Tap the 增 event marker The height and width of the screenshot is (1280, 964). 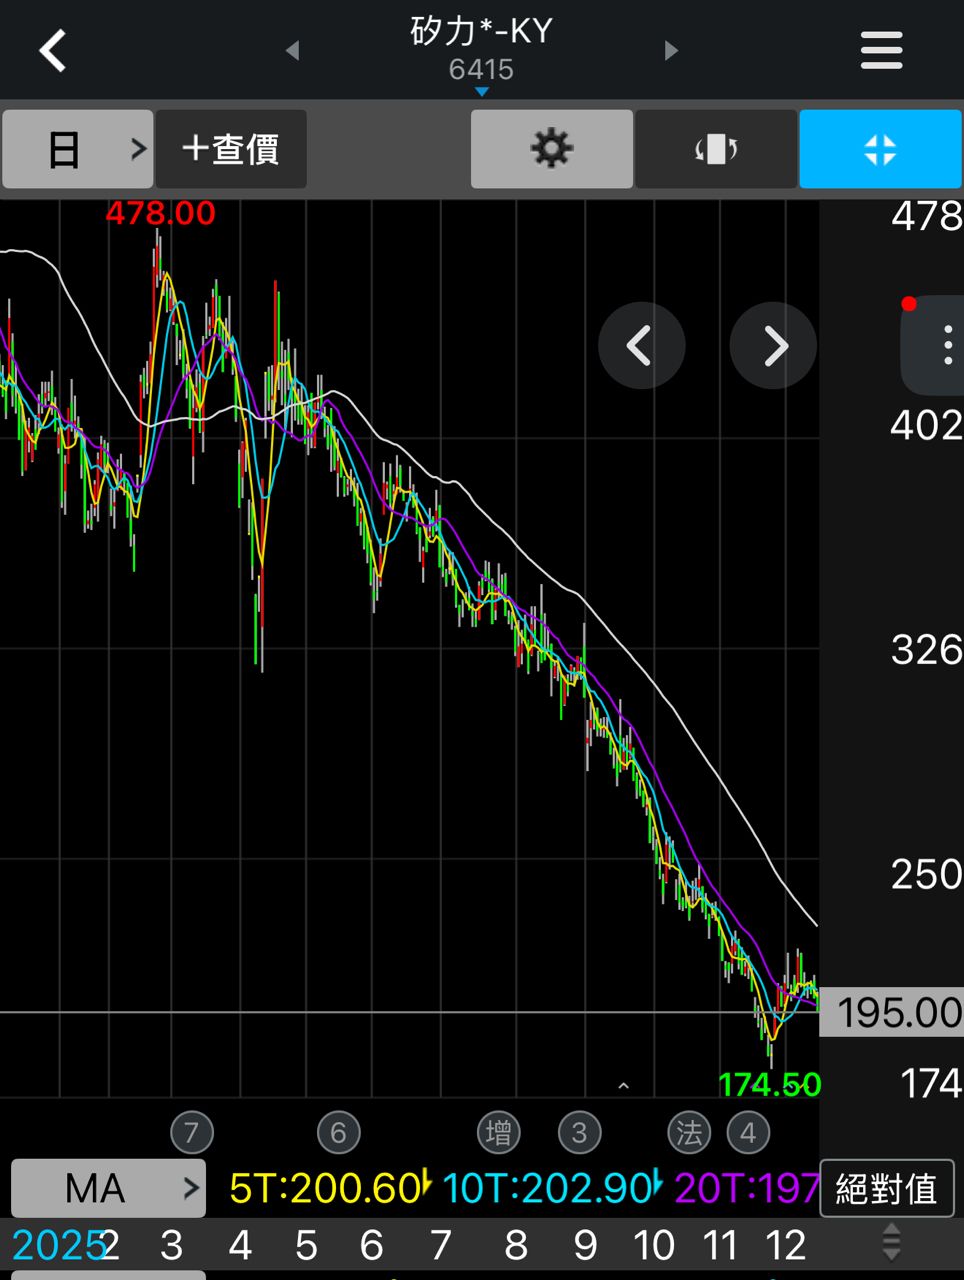pyautogui.click(x=498, y=1133)
